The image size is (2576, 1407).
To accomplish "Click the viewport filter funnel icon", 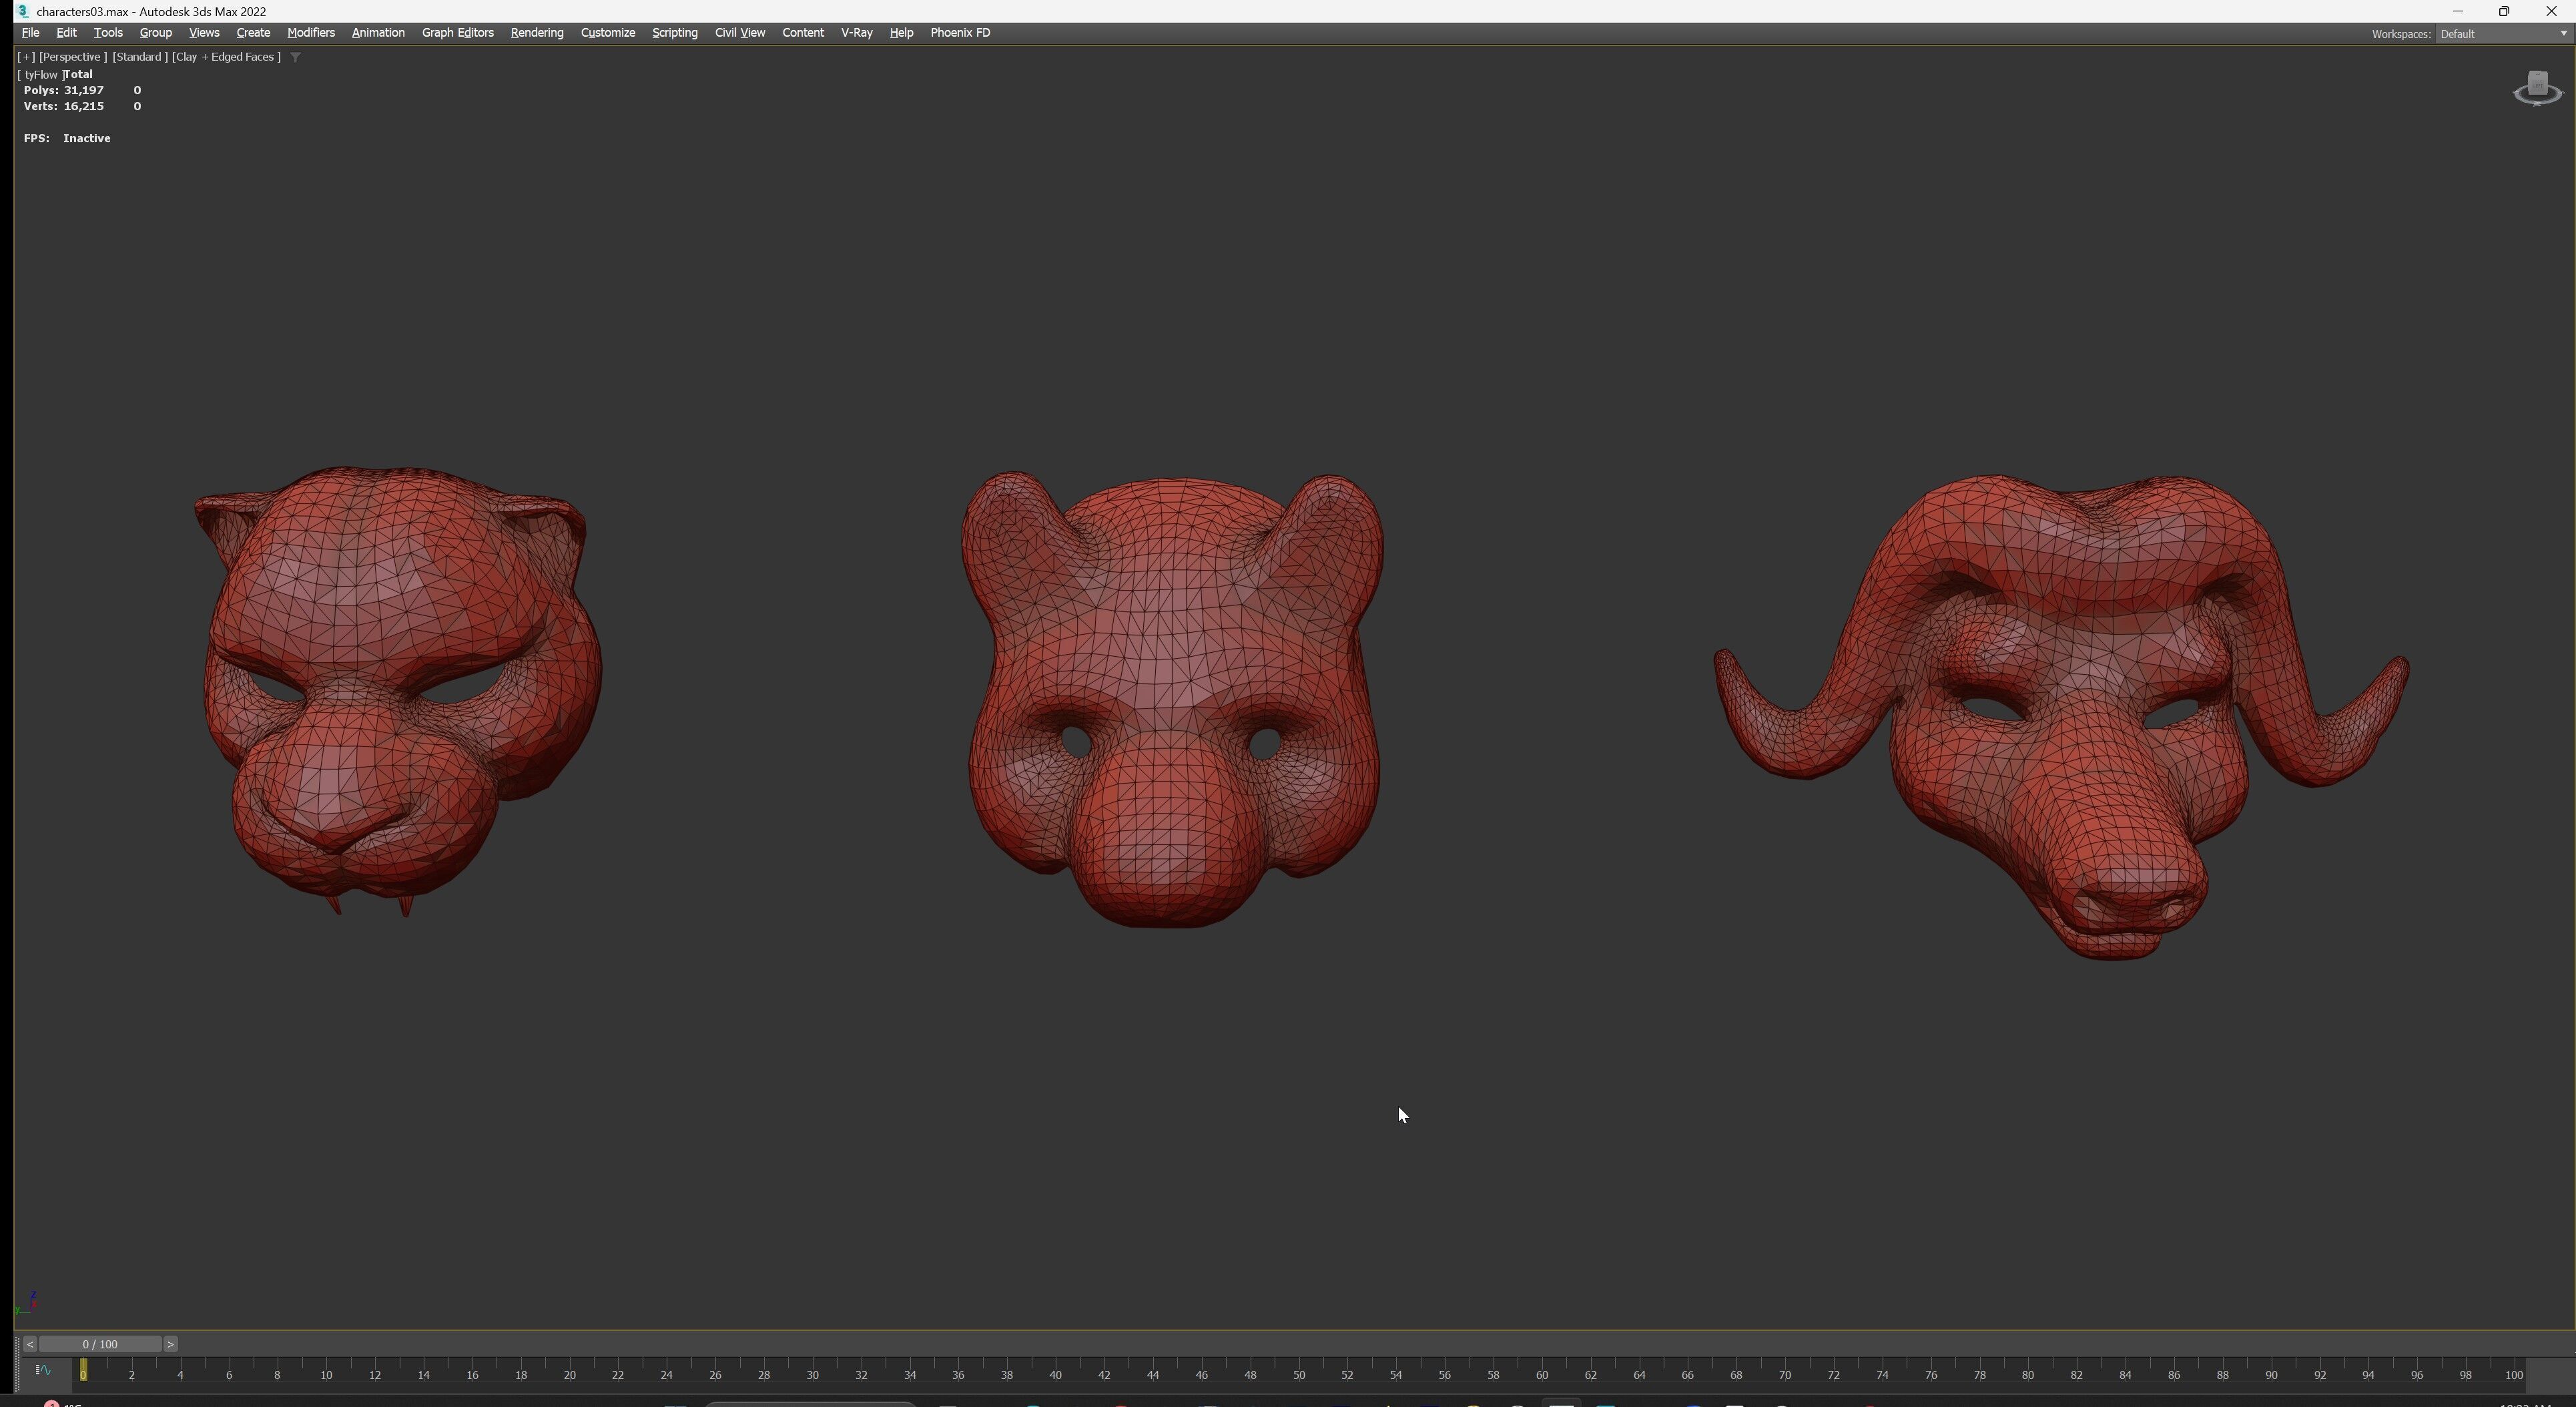I will point(295,57).
